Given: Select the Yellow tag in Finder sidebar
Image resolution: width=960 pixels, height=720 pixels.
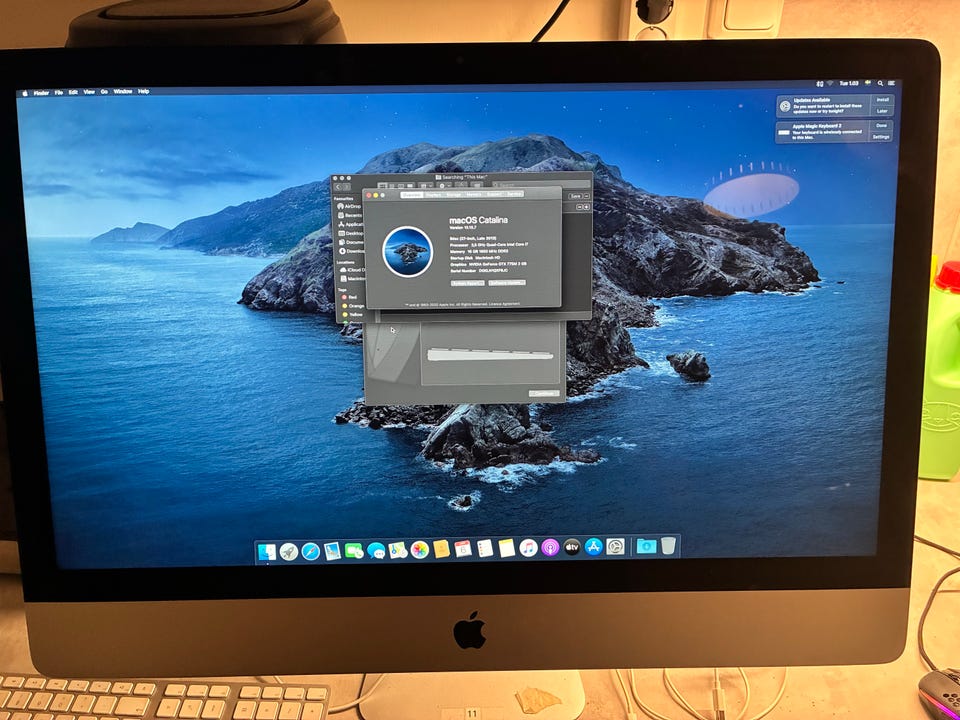Looking at the screenshot, I should pos(352,315).
